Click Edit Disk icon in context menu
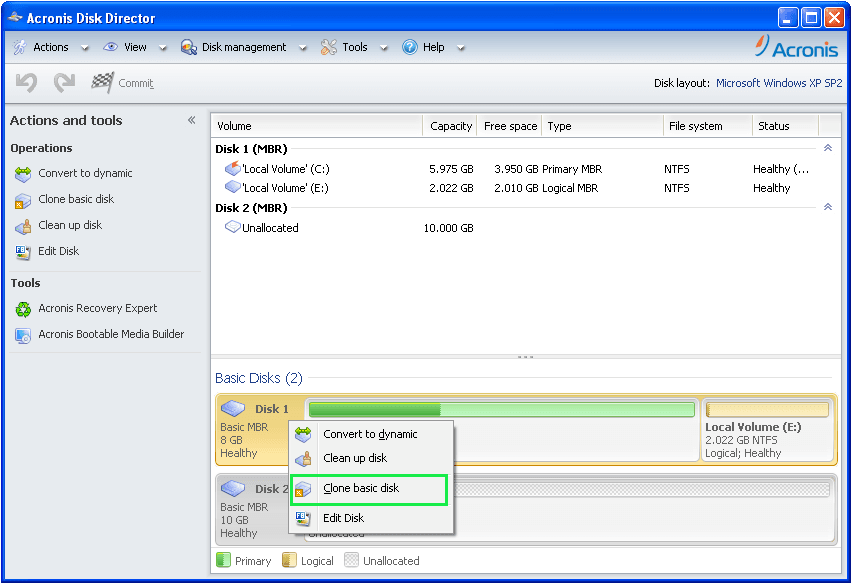The width and height of the screenshot is (851, 583). pyautogui.click(x=303, y=518)
